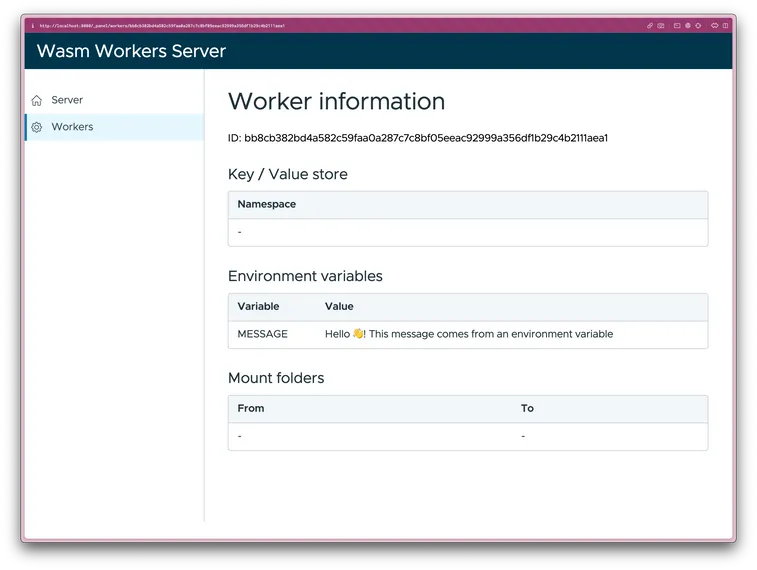Click the Hello message value cell
Image resolution: width=757 pixels, height=570 pixels.
[x=468, y=334]
